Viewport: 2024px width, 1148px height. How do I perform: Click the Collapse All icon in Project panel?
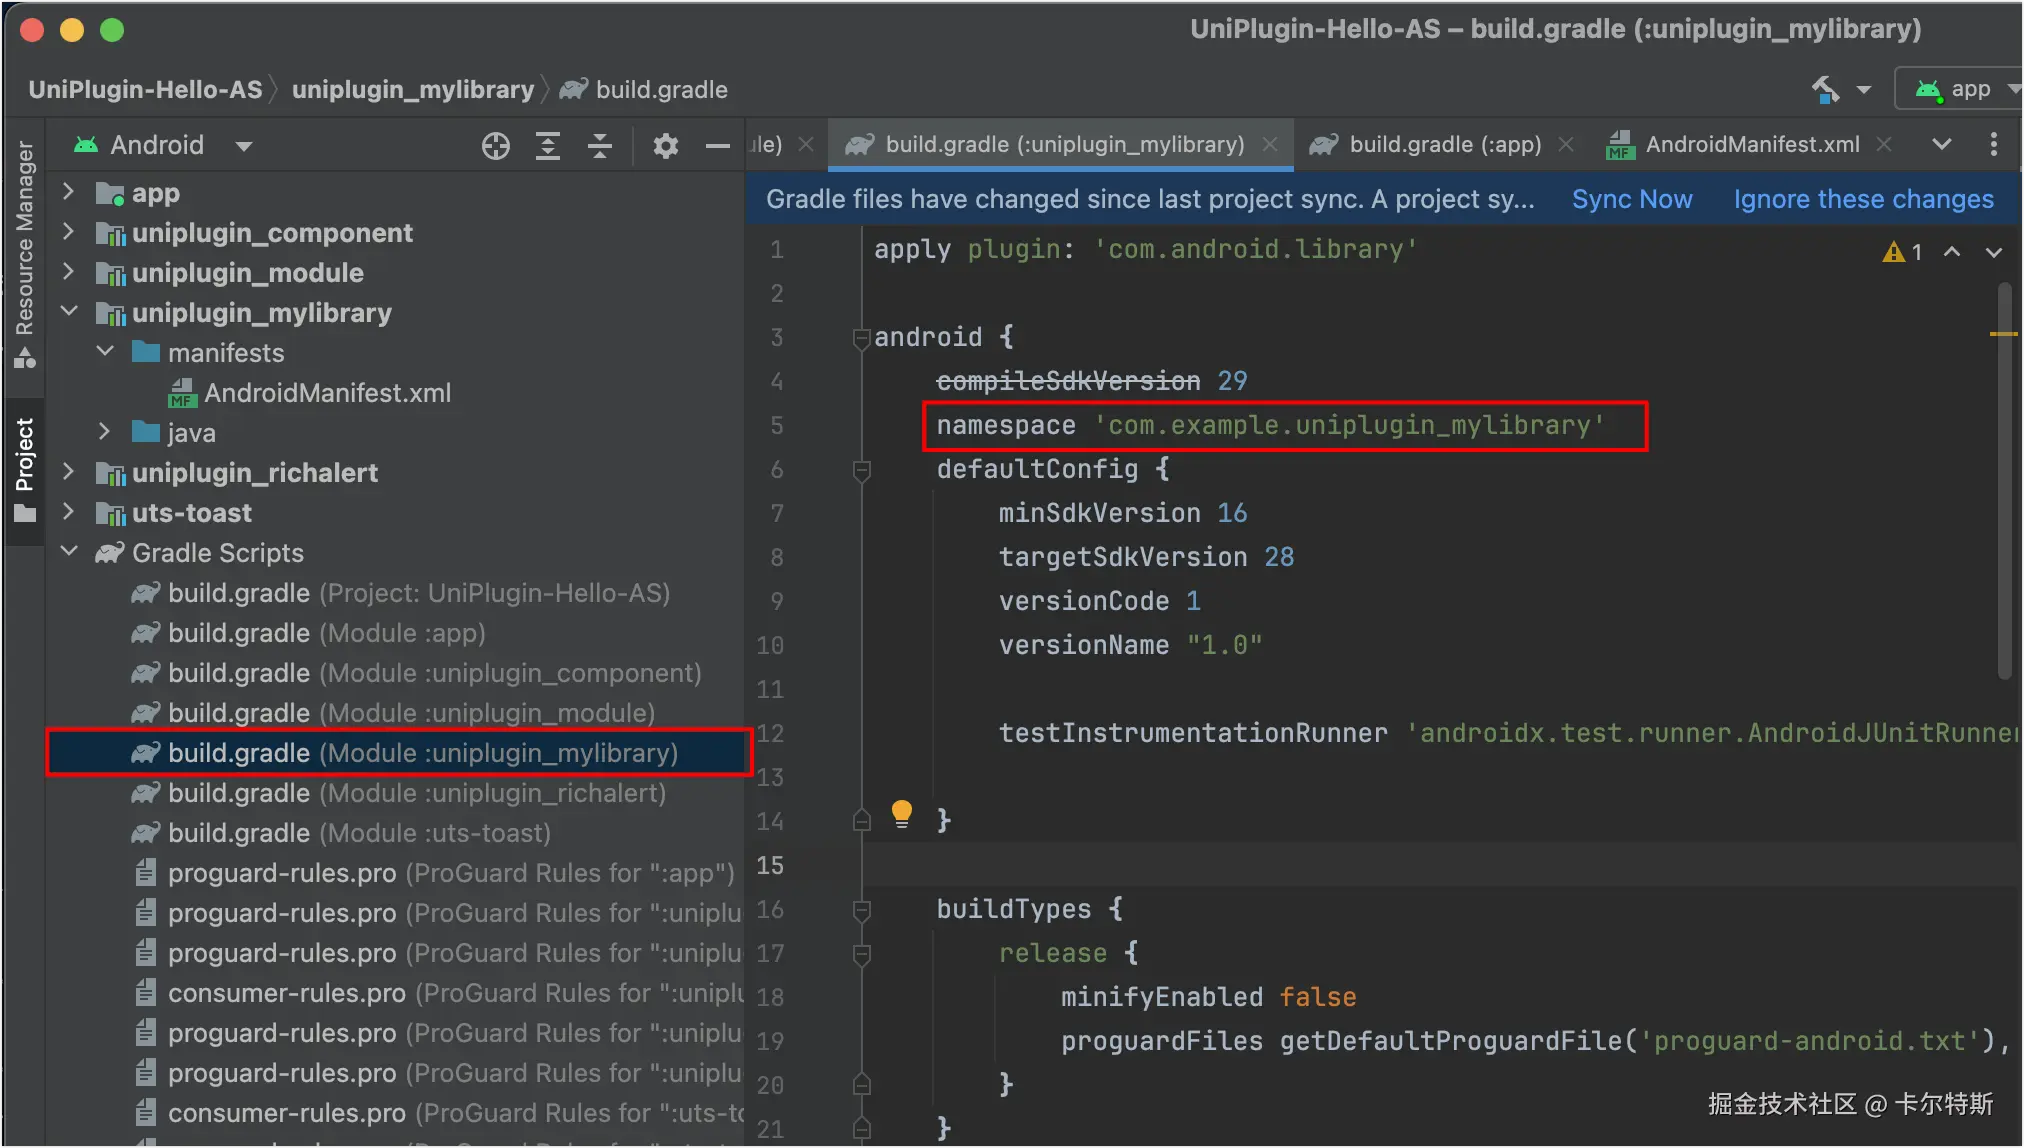(x=600, y=146)
